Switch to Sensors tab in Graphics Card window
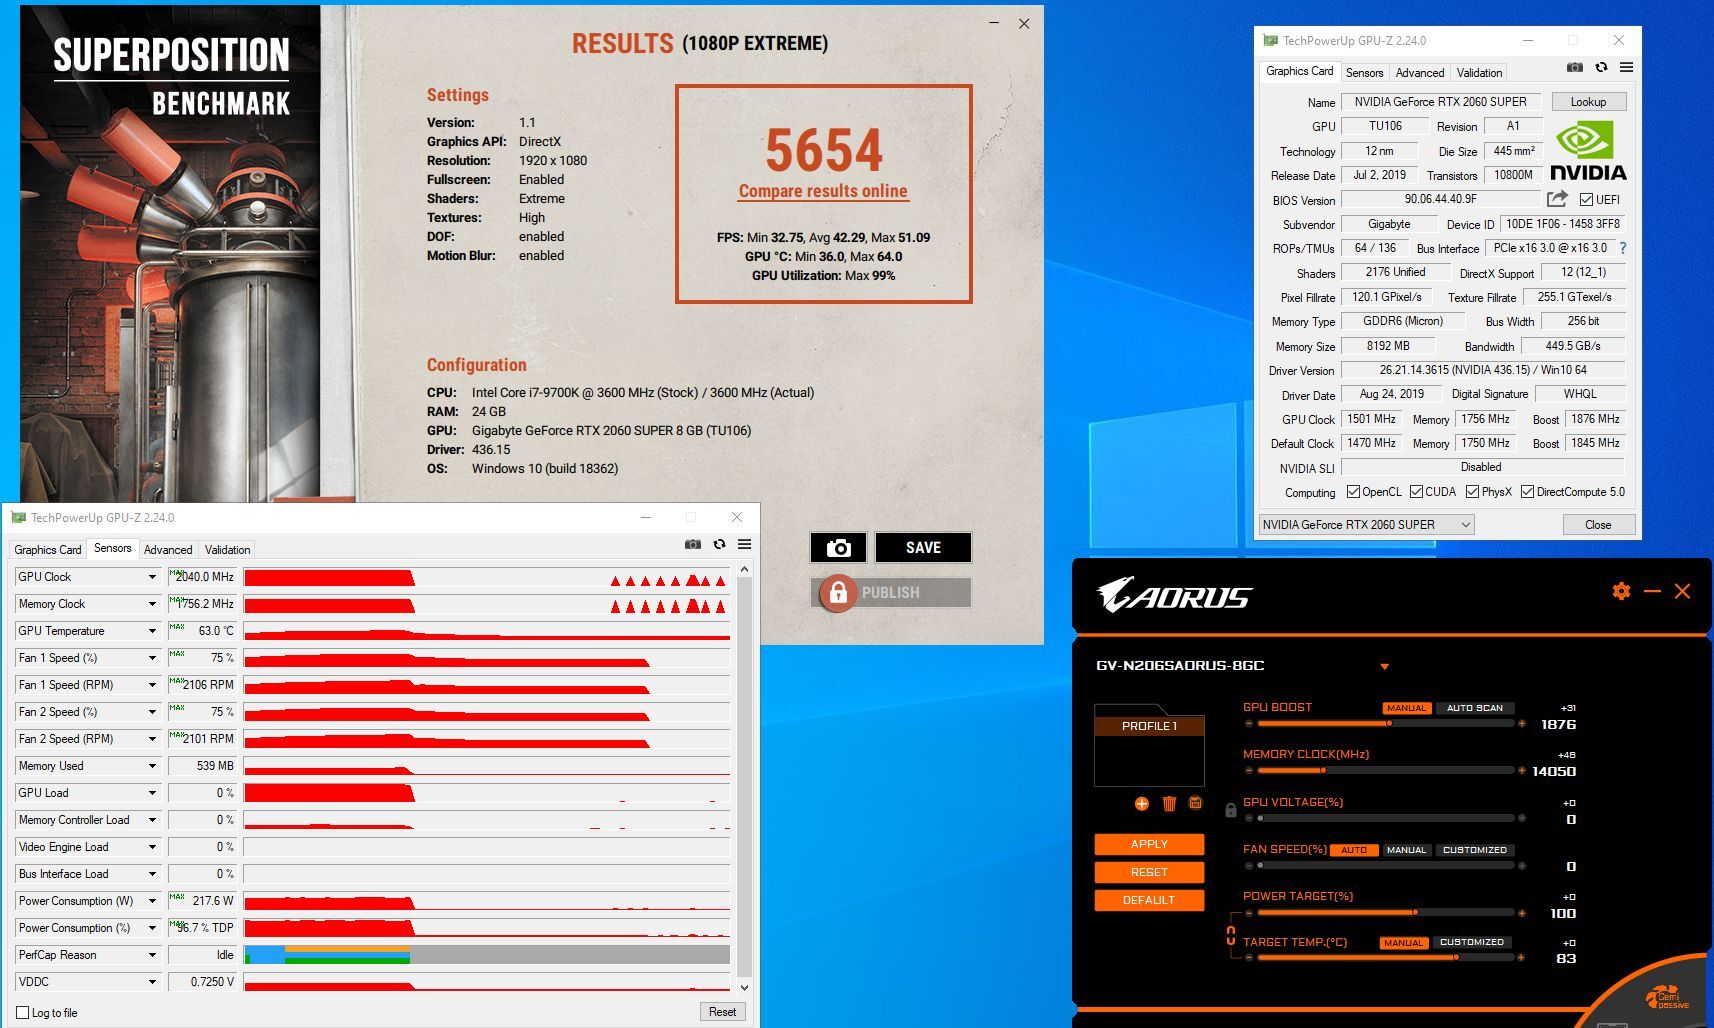Viewport: 1714px width, 1028px height. (x=1364, y=72)
